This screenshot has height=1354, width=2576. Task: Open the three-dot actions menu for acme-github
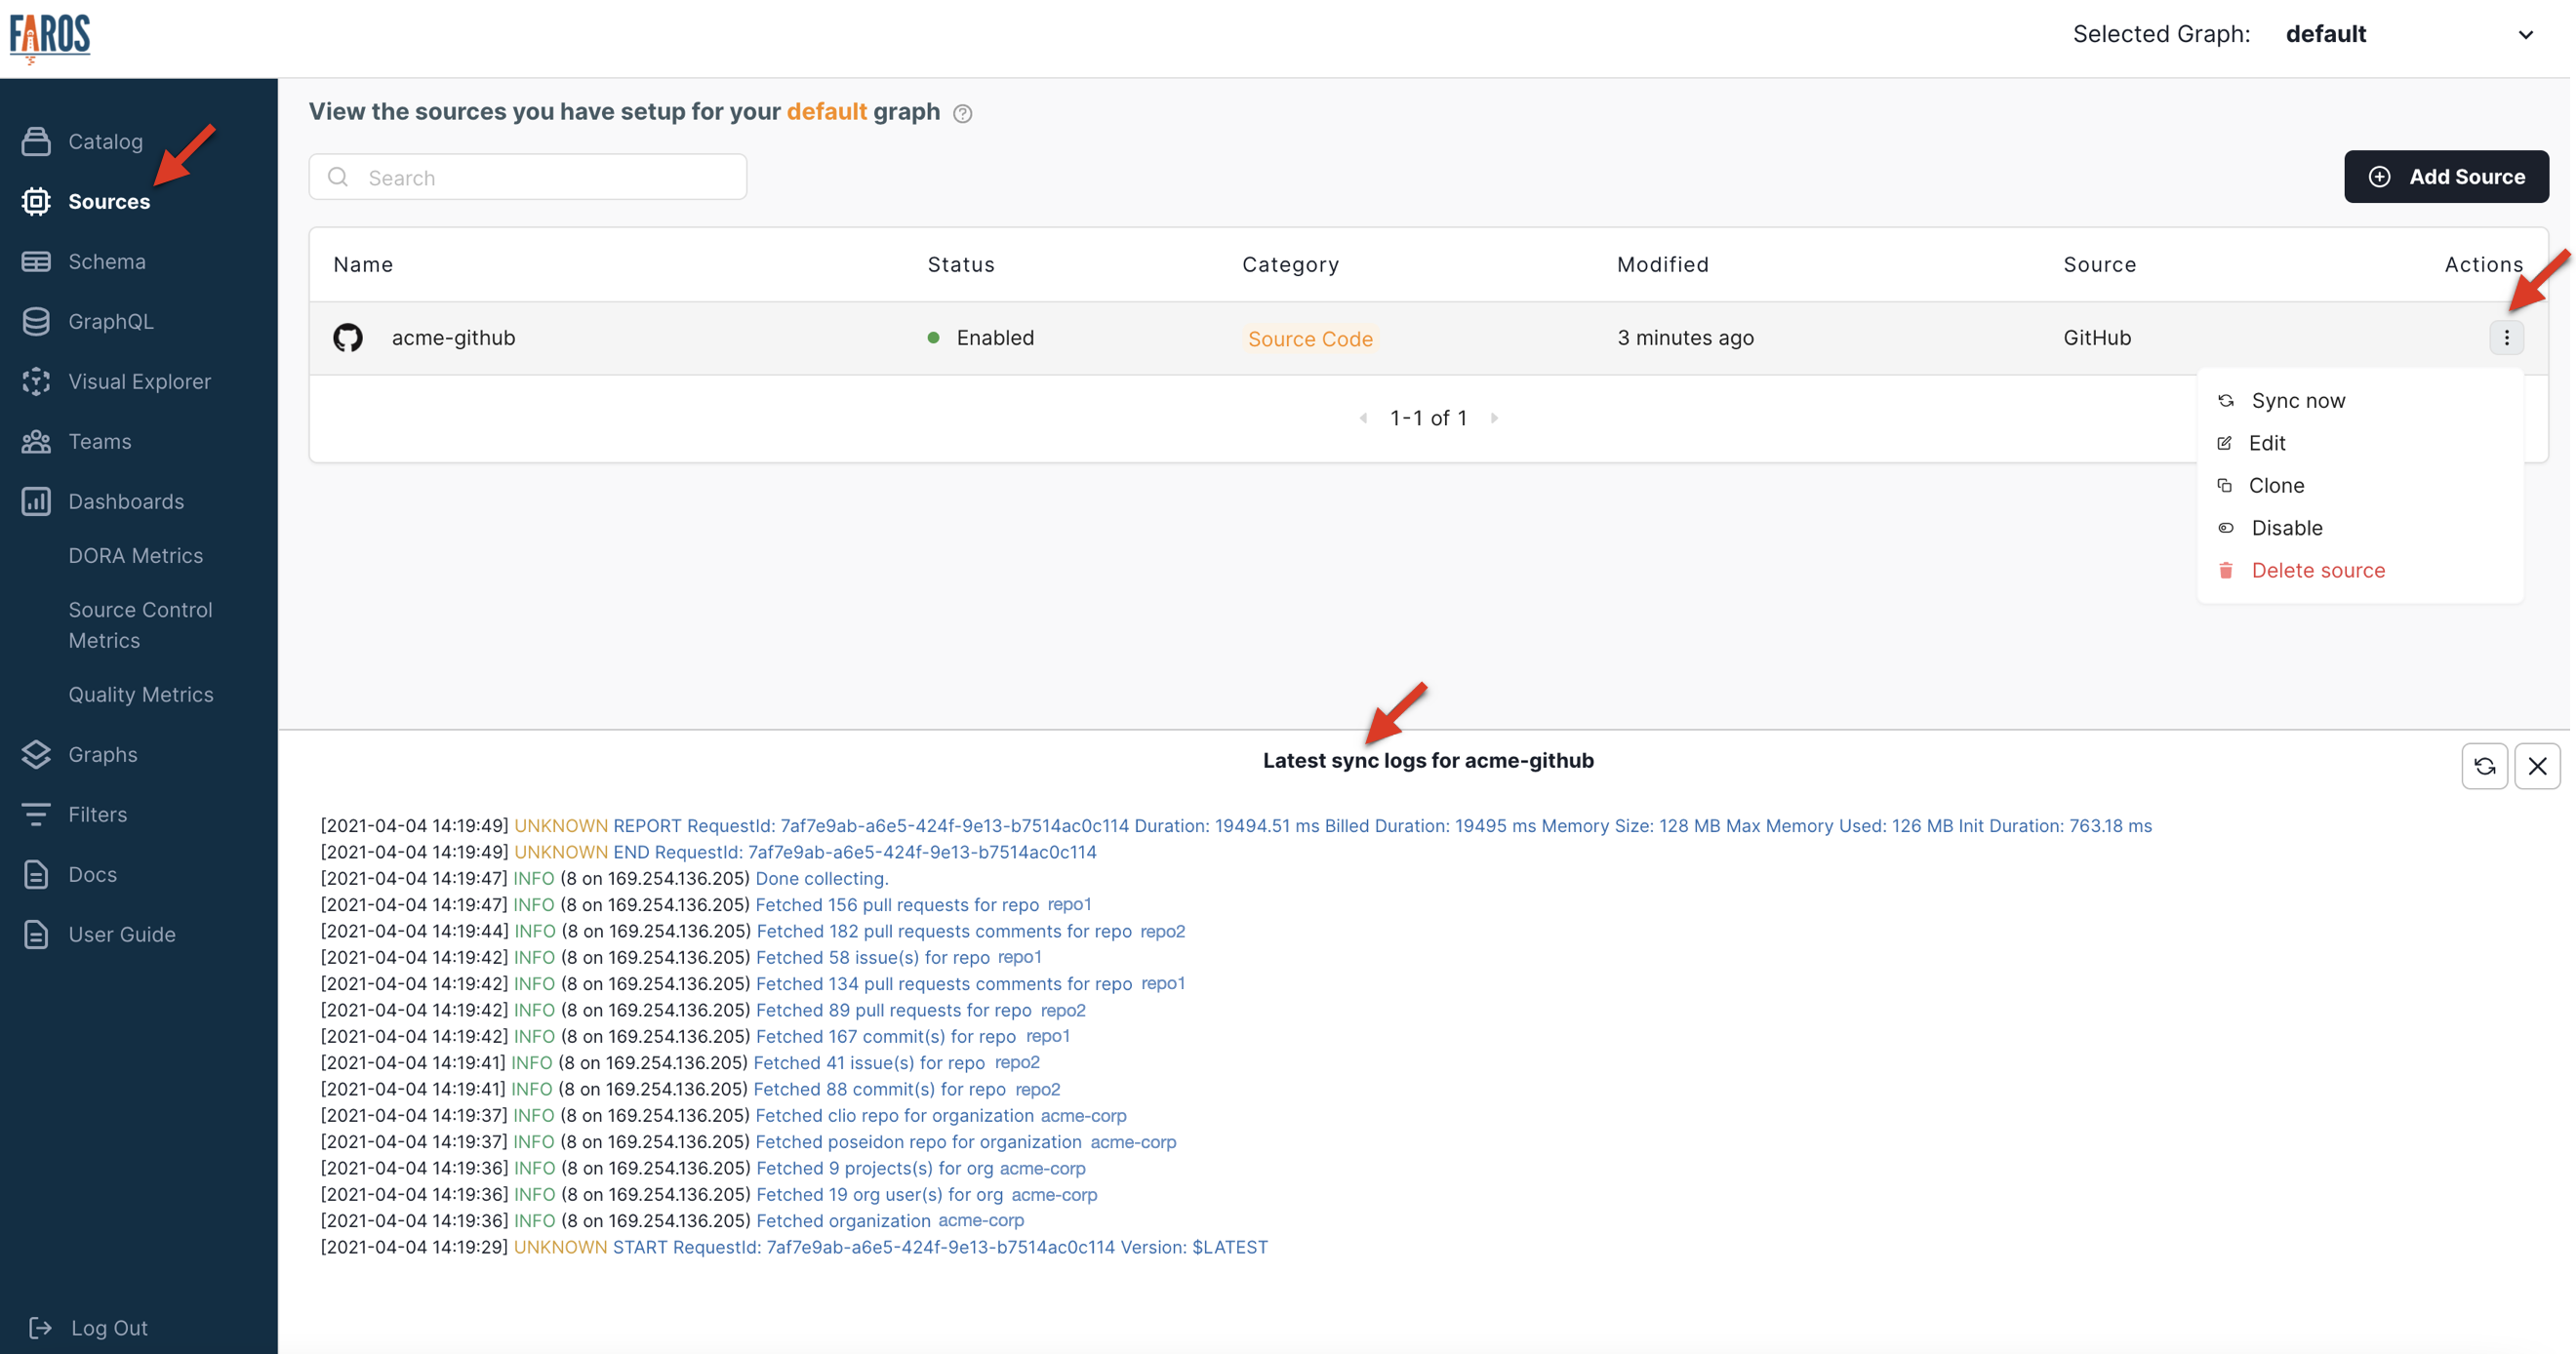pyautogui.click(x=2506, y=338)
